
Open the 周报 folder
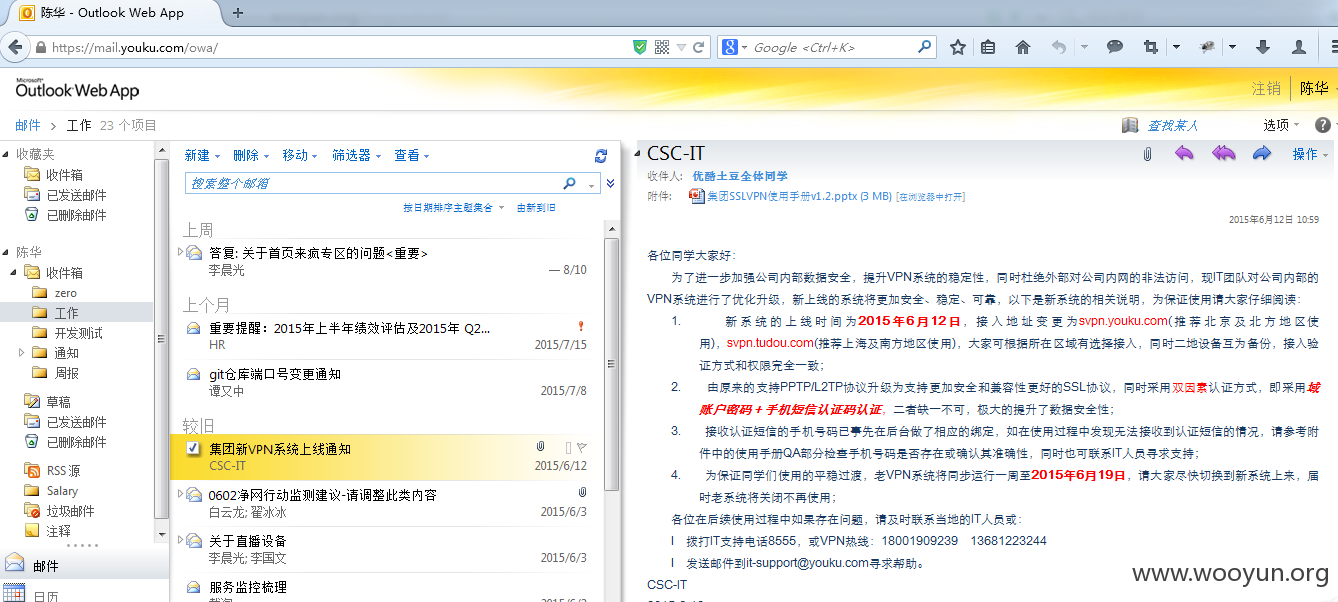[66, 373]
